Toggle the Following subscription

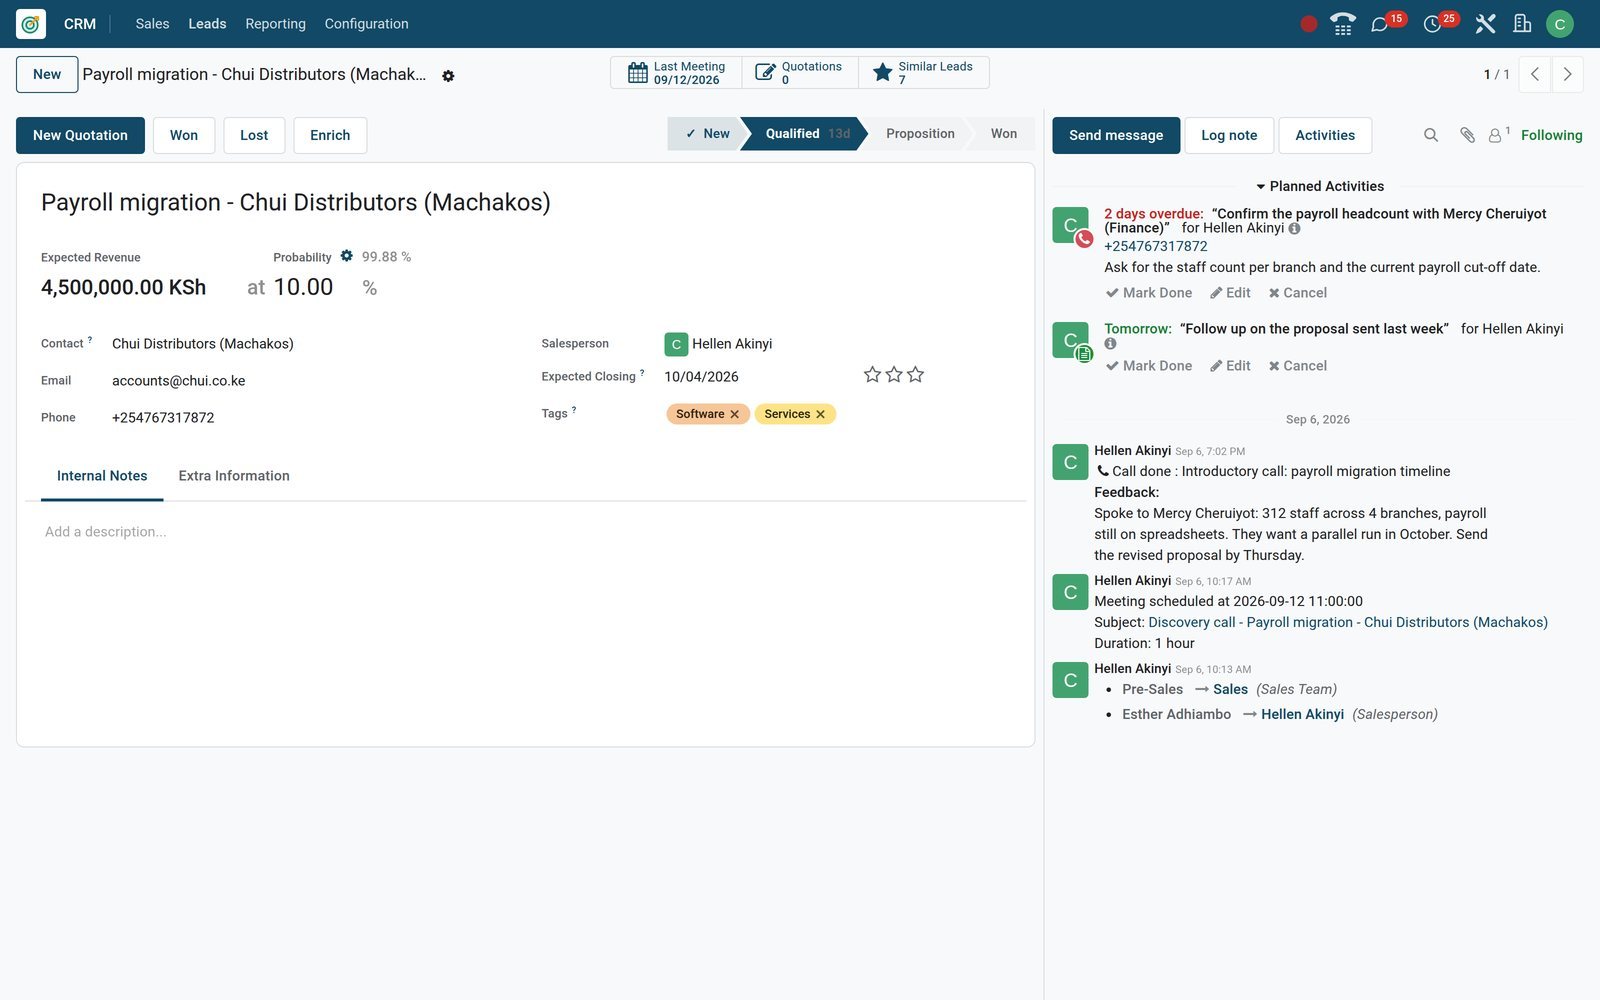[x=1551, y=135]
